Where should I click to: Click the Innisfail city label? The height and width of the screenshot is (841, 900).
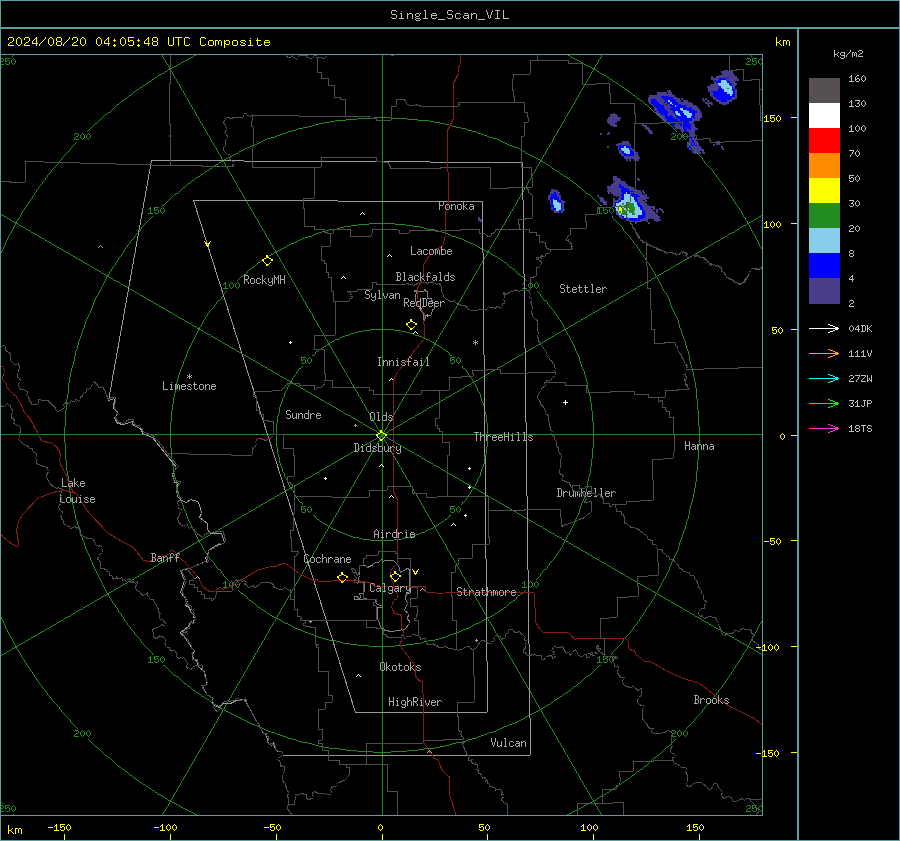pos(403,362)
